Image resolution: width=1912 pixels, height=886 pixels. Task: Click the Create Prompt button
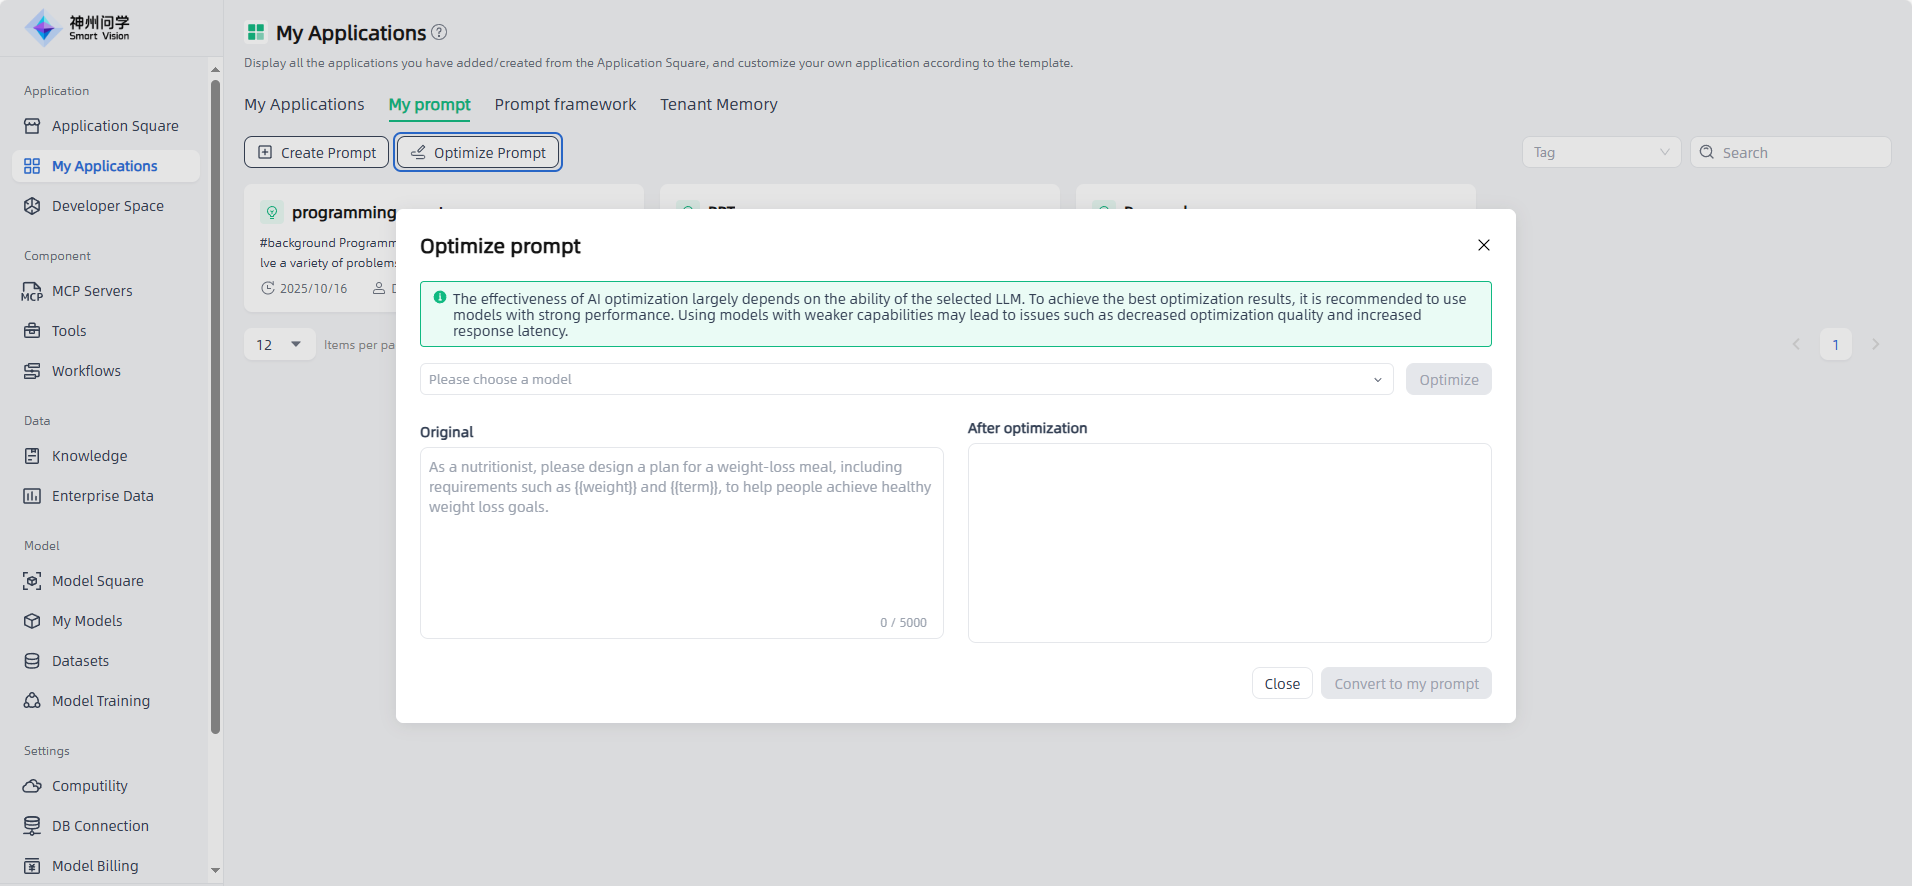point(316,152)
